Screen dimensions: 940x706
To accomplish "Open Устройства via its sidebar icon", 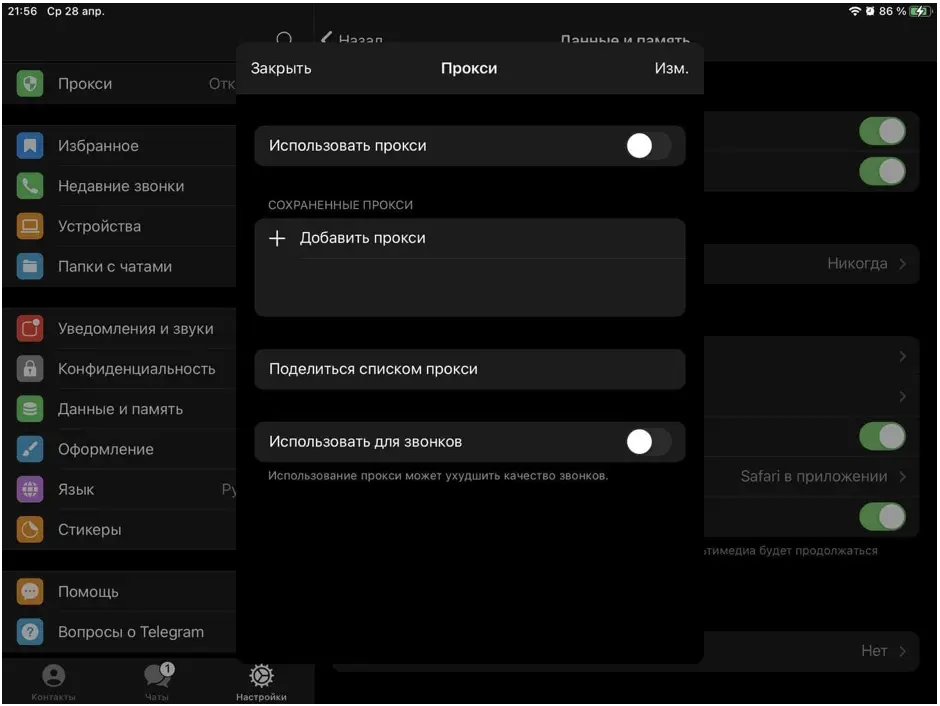I will click(28, 226).
